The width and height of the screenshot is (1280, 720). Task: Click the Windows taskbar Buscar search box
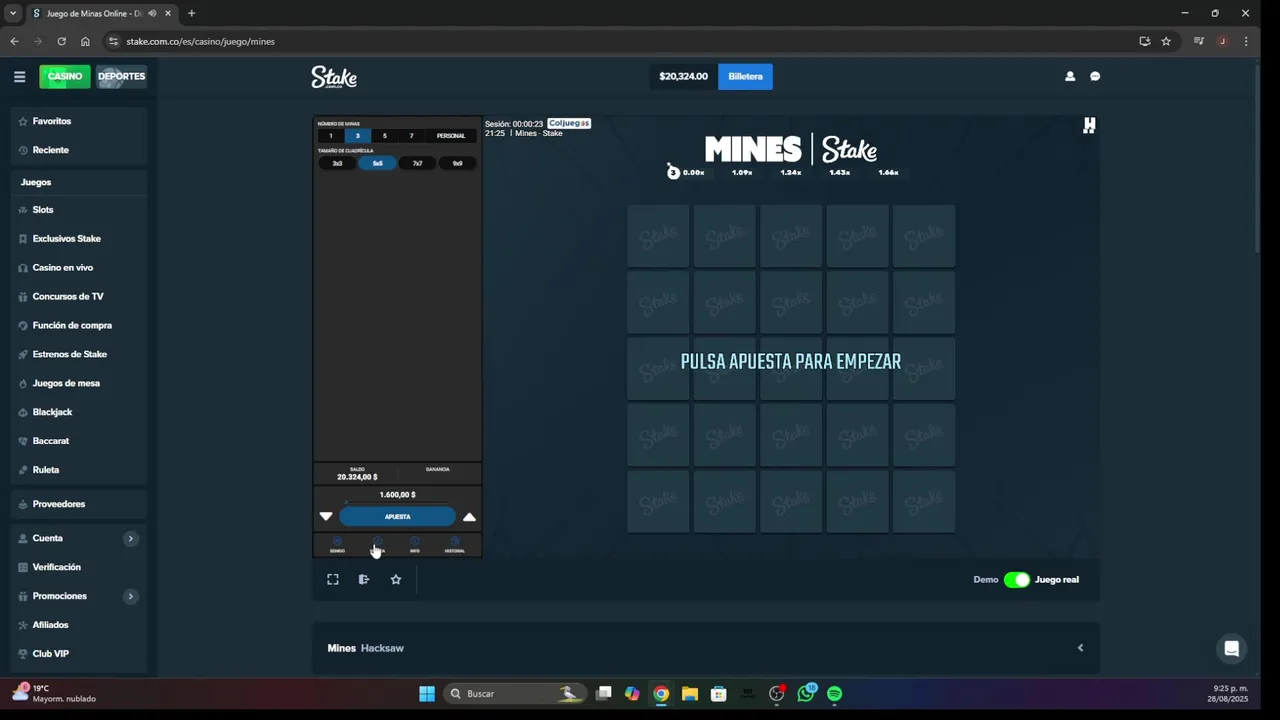[x=515, y=693]
